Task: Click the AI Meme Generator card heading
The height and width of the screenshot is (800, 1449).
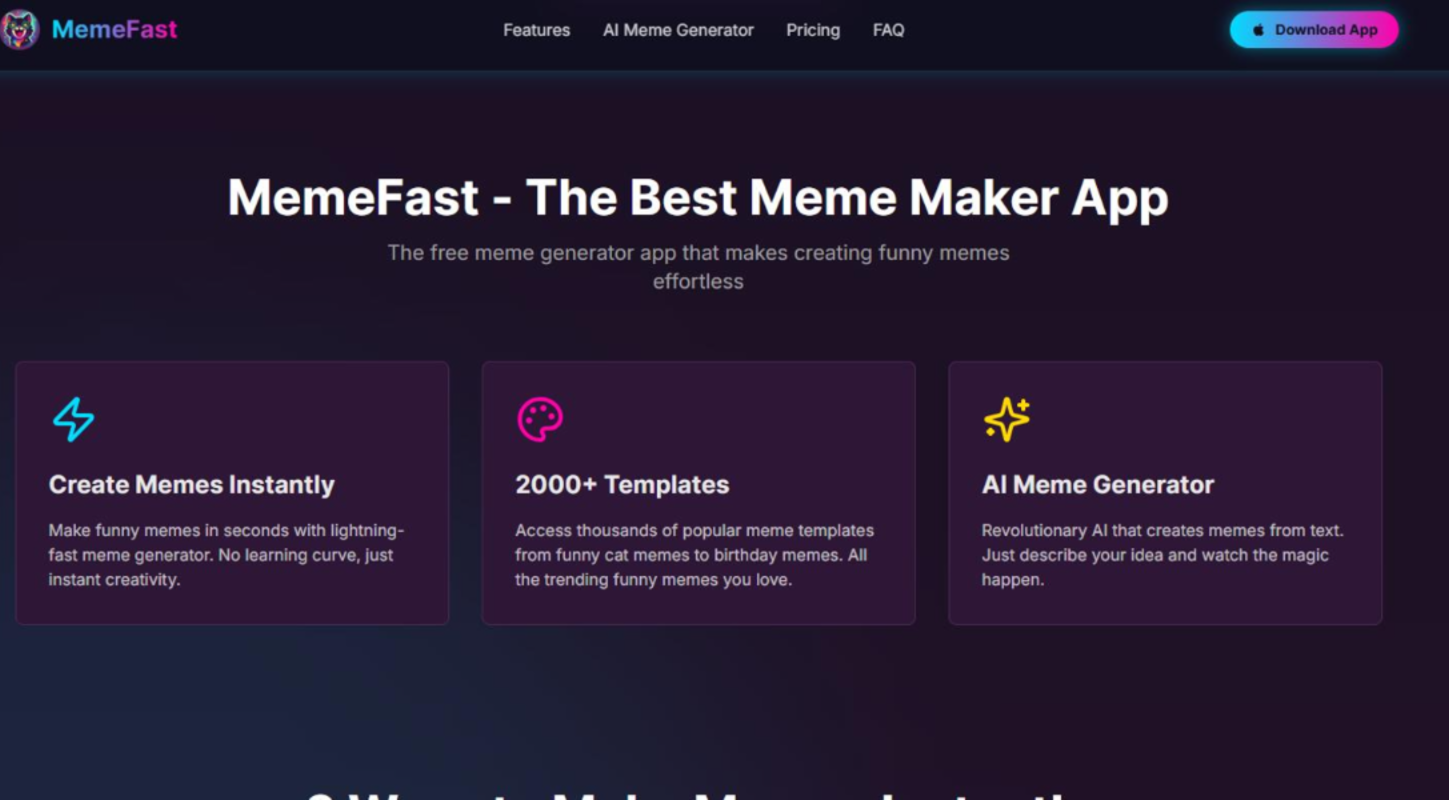Action: (x=1098, y=485)
